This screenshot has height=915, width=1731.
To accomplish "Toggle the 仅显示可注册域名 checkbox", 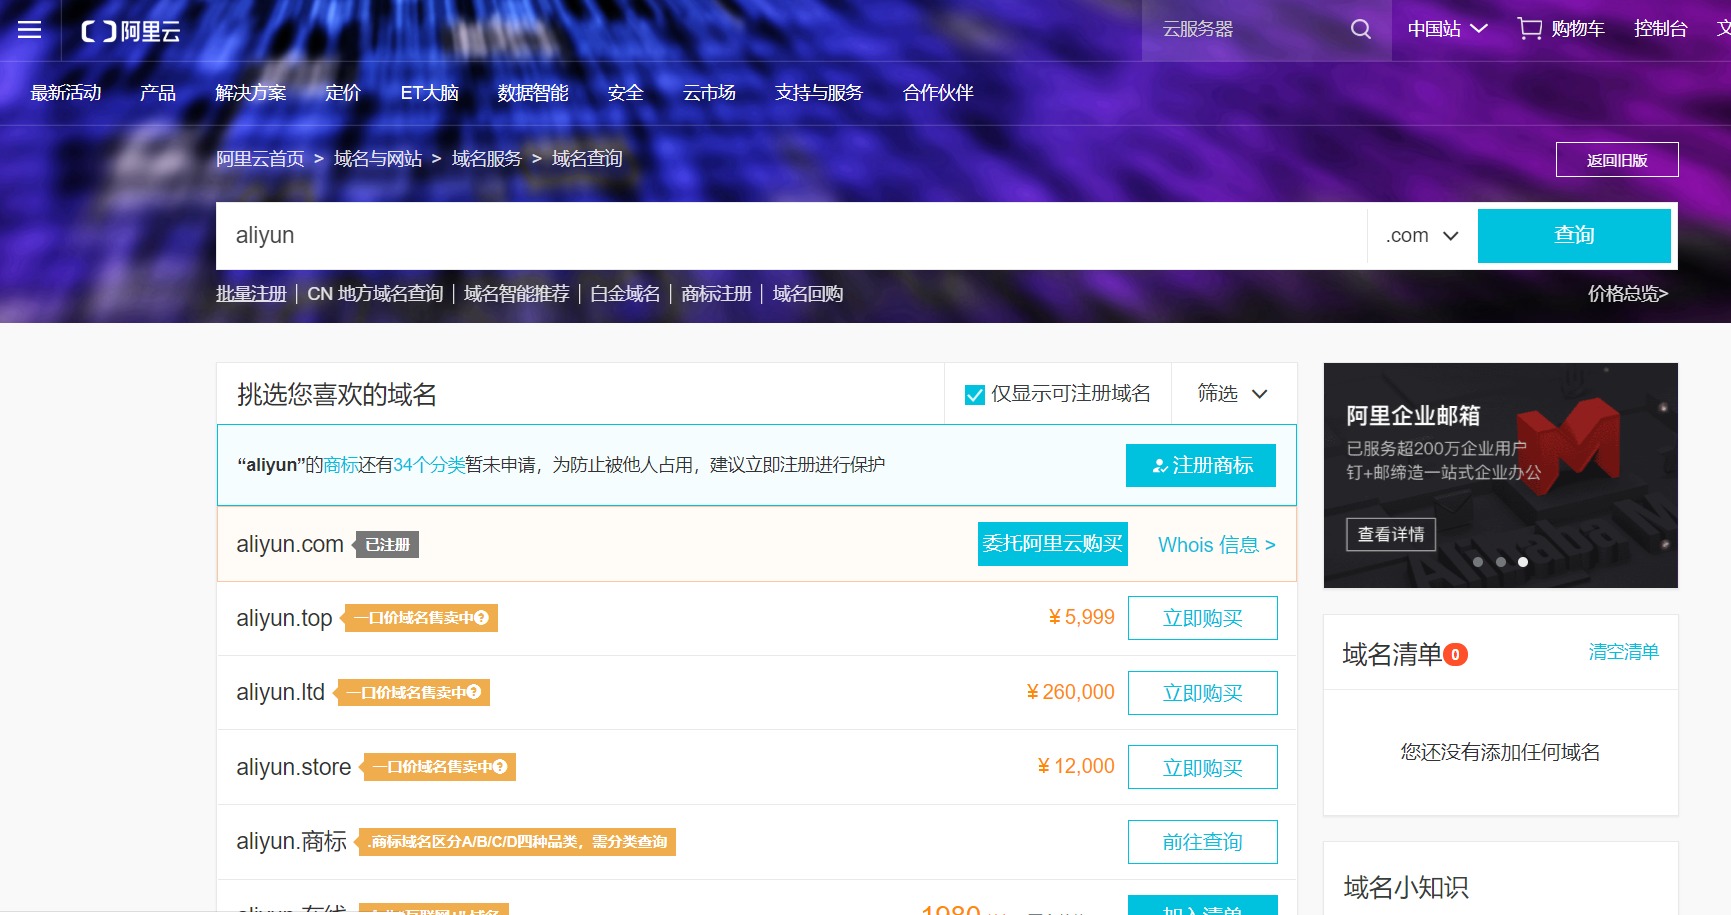I will pyautogui.click(x=975, y=395).
